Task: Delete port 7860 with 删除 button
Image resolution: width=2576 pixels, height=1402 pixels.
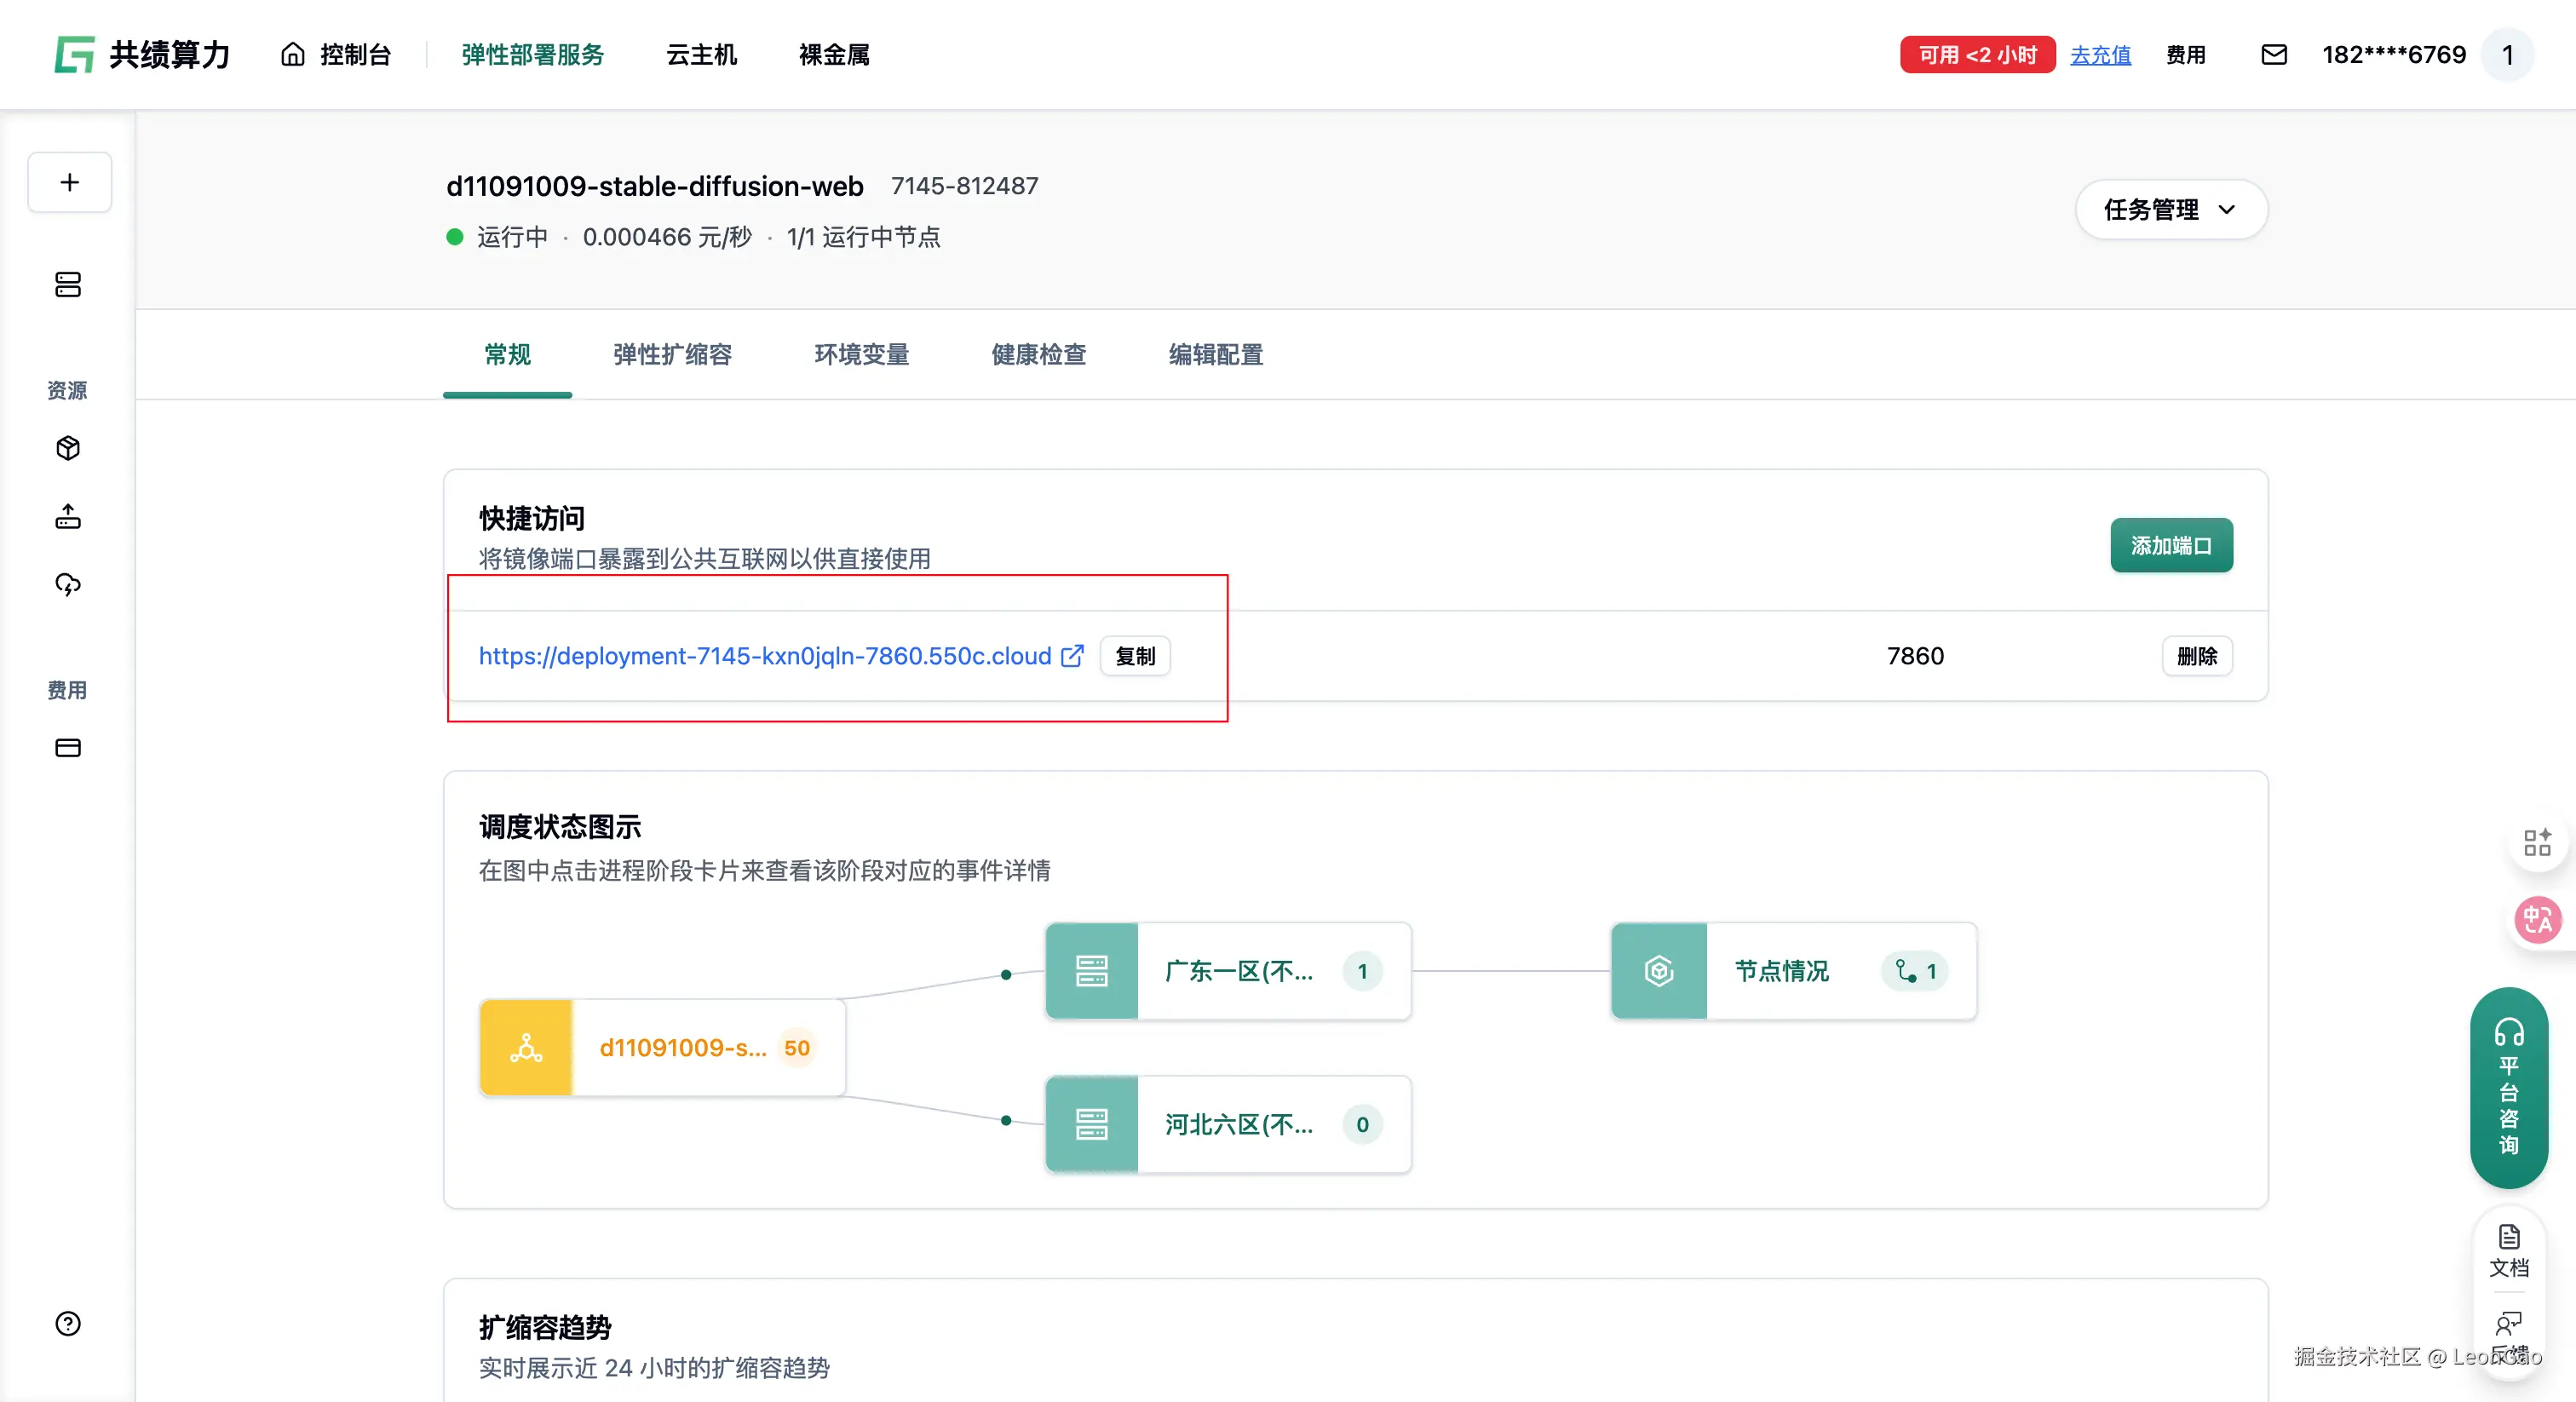Action: coord(2196,656)
